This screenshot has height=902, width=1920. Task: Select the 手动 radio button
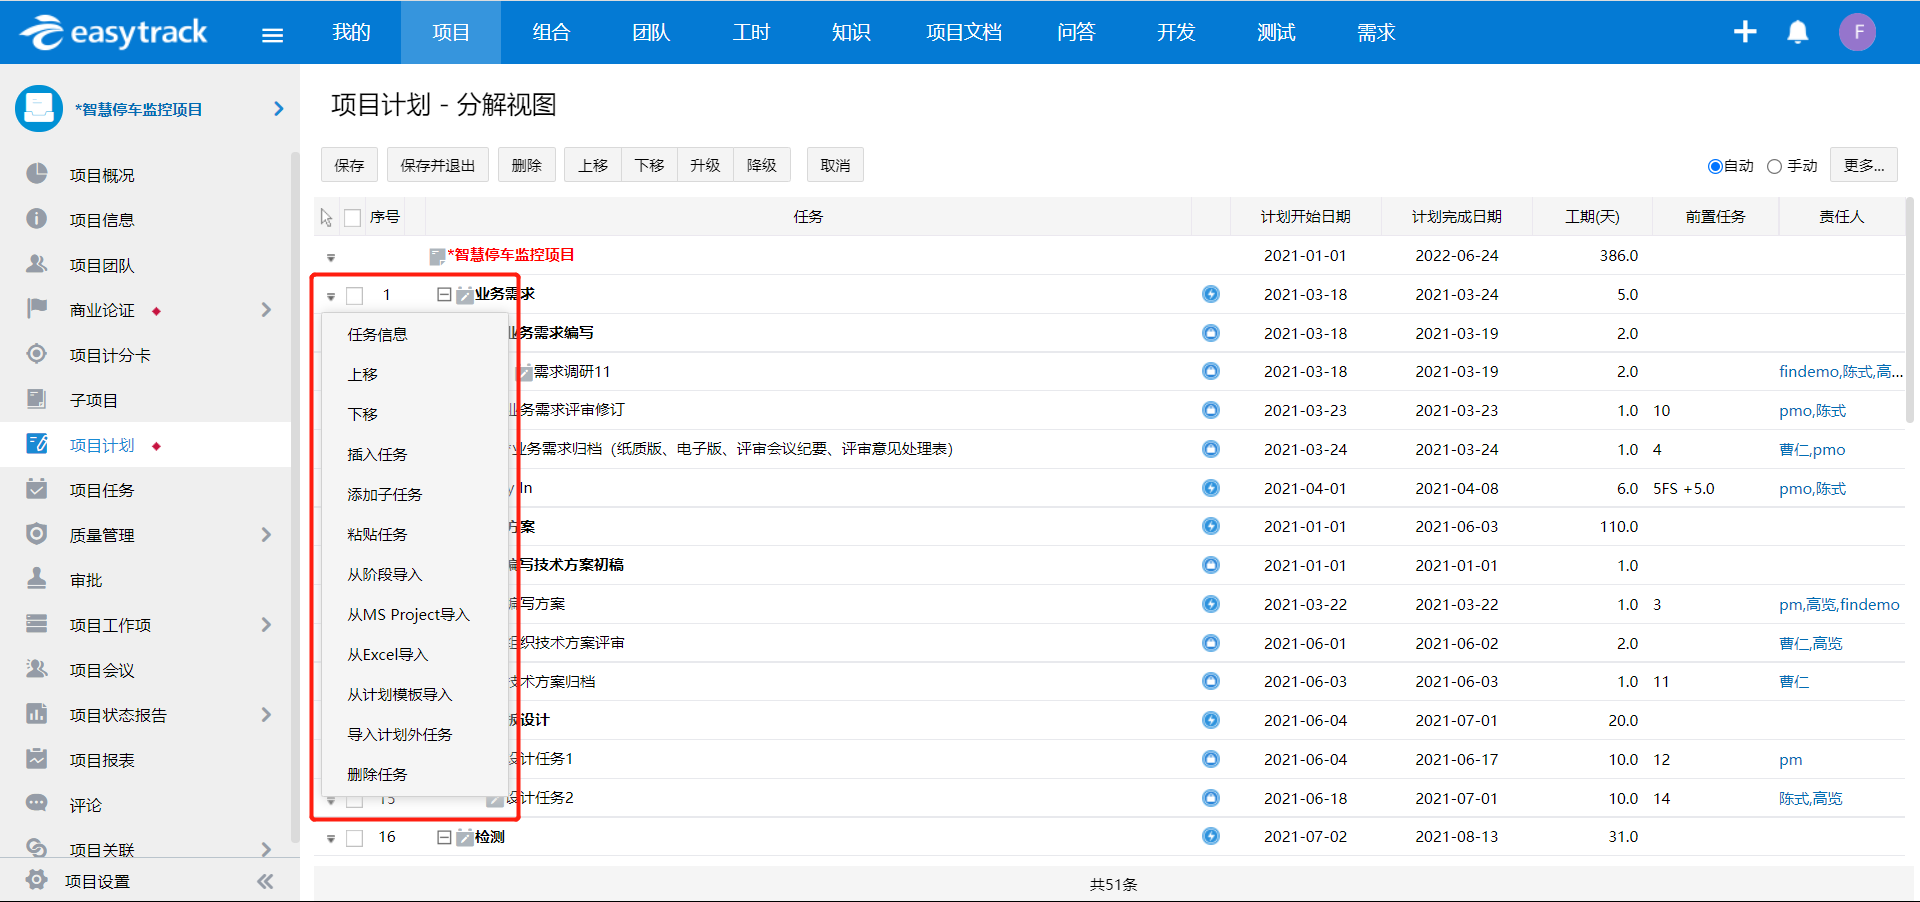pyautogui.click(x=1774, y=166)
